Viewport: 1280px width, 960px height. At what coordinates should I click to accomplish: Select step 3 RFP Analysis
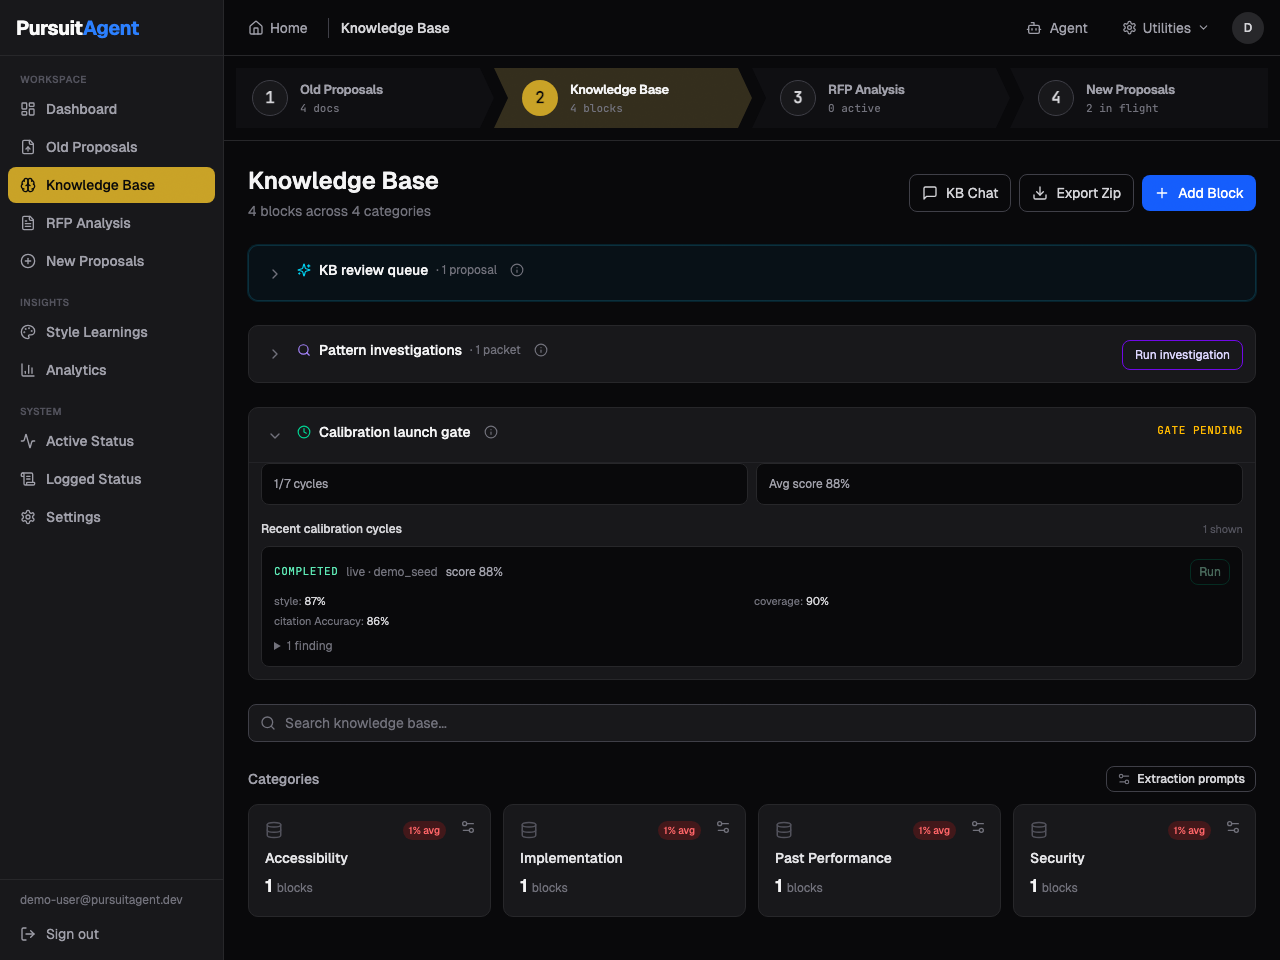click(x=880, y=98)
